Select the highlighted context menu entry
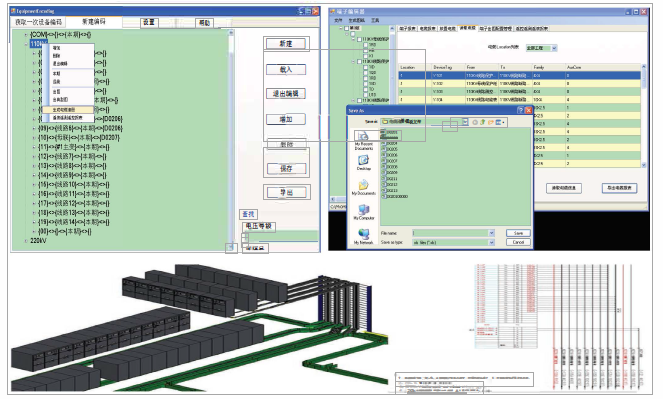Viewport: 663px width, 399px height. click(68, 109)
